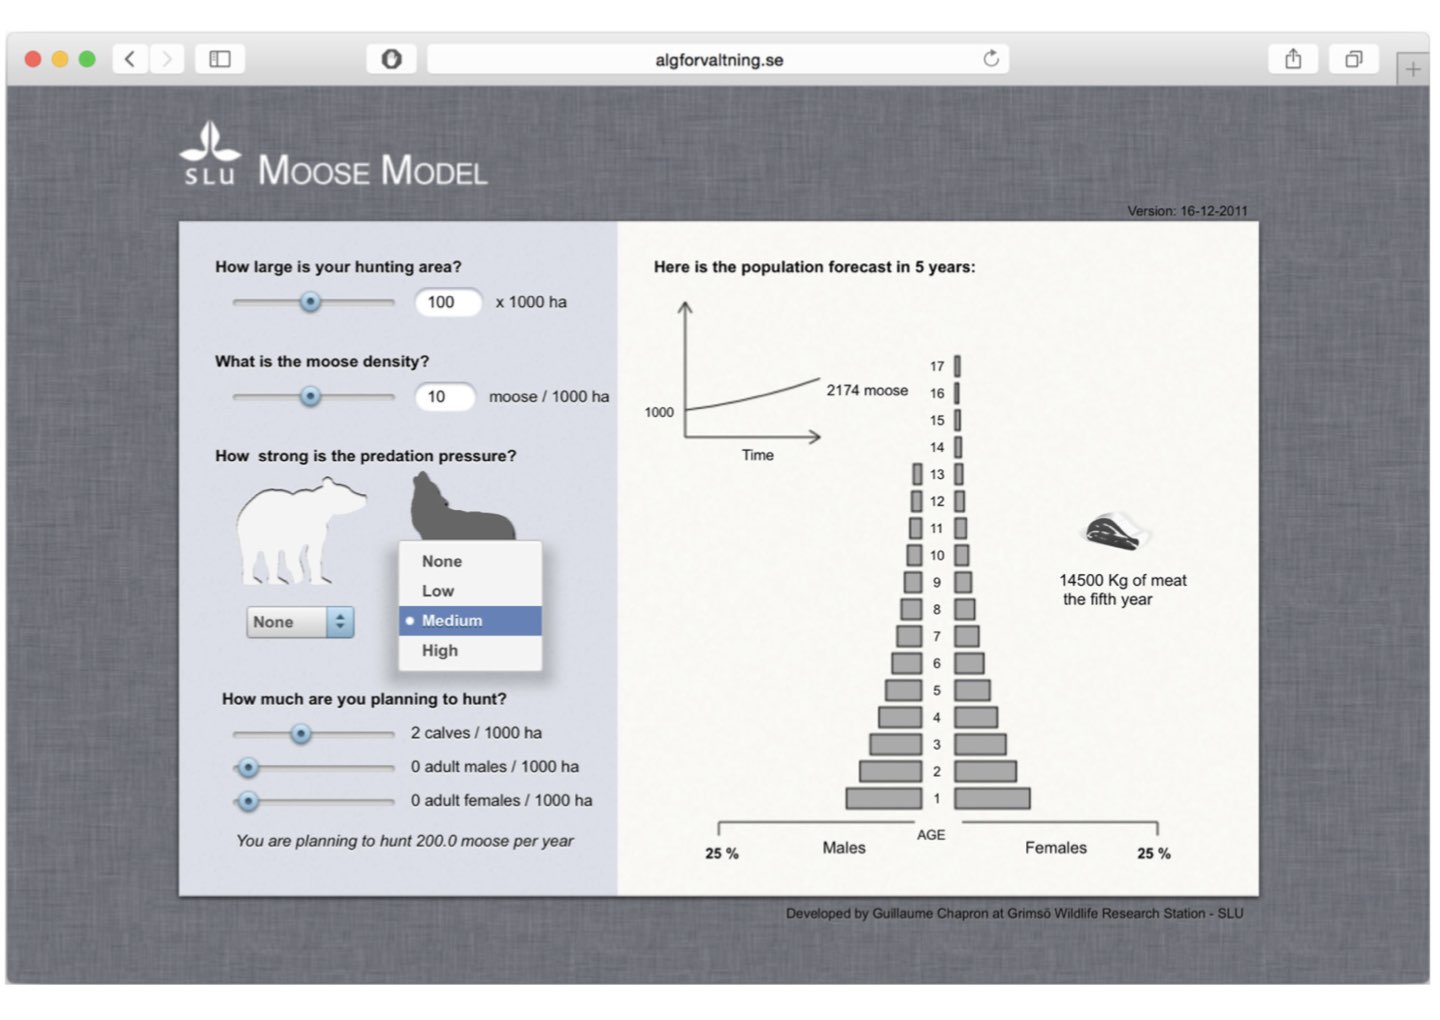Click the browser back arrow button

pos(130,59)
